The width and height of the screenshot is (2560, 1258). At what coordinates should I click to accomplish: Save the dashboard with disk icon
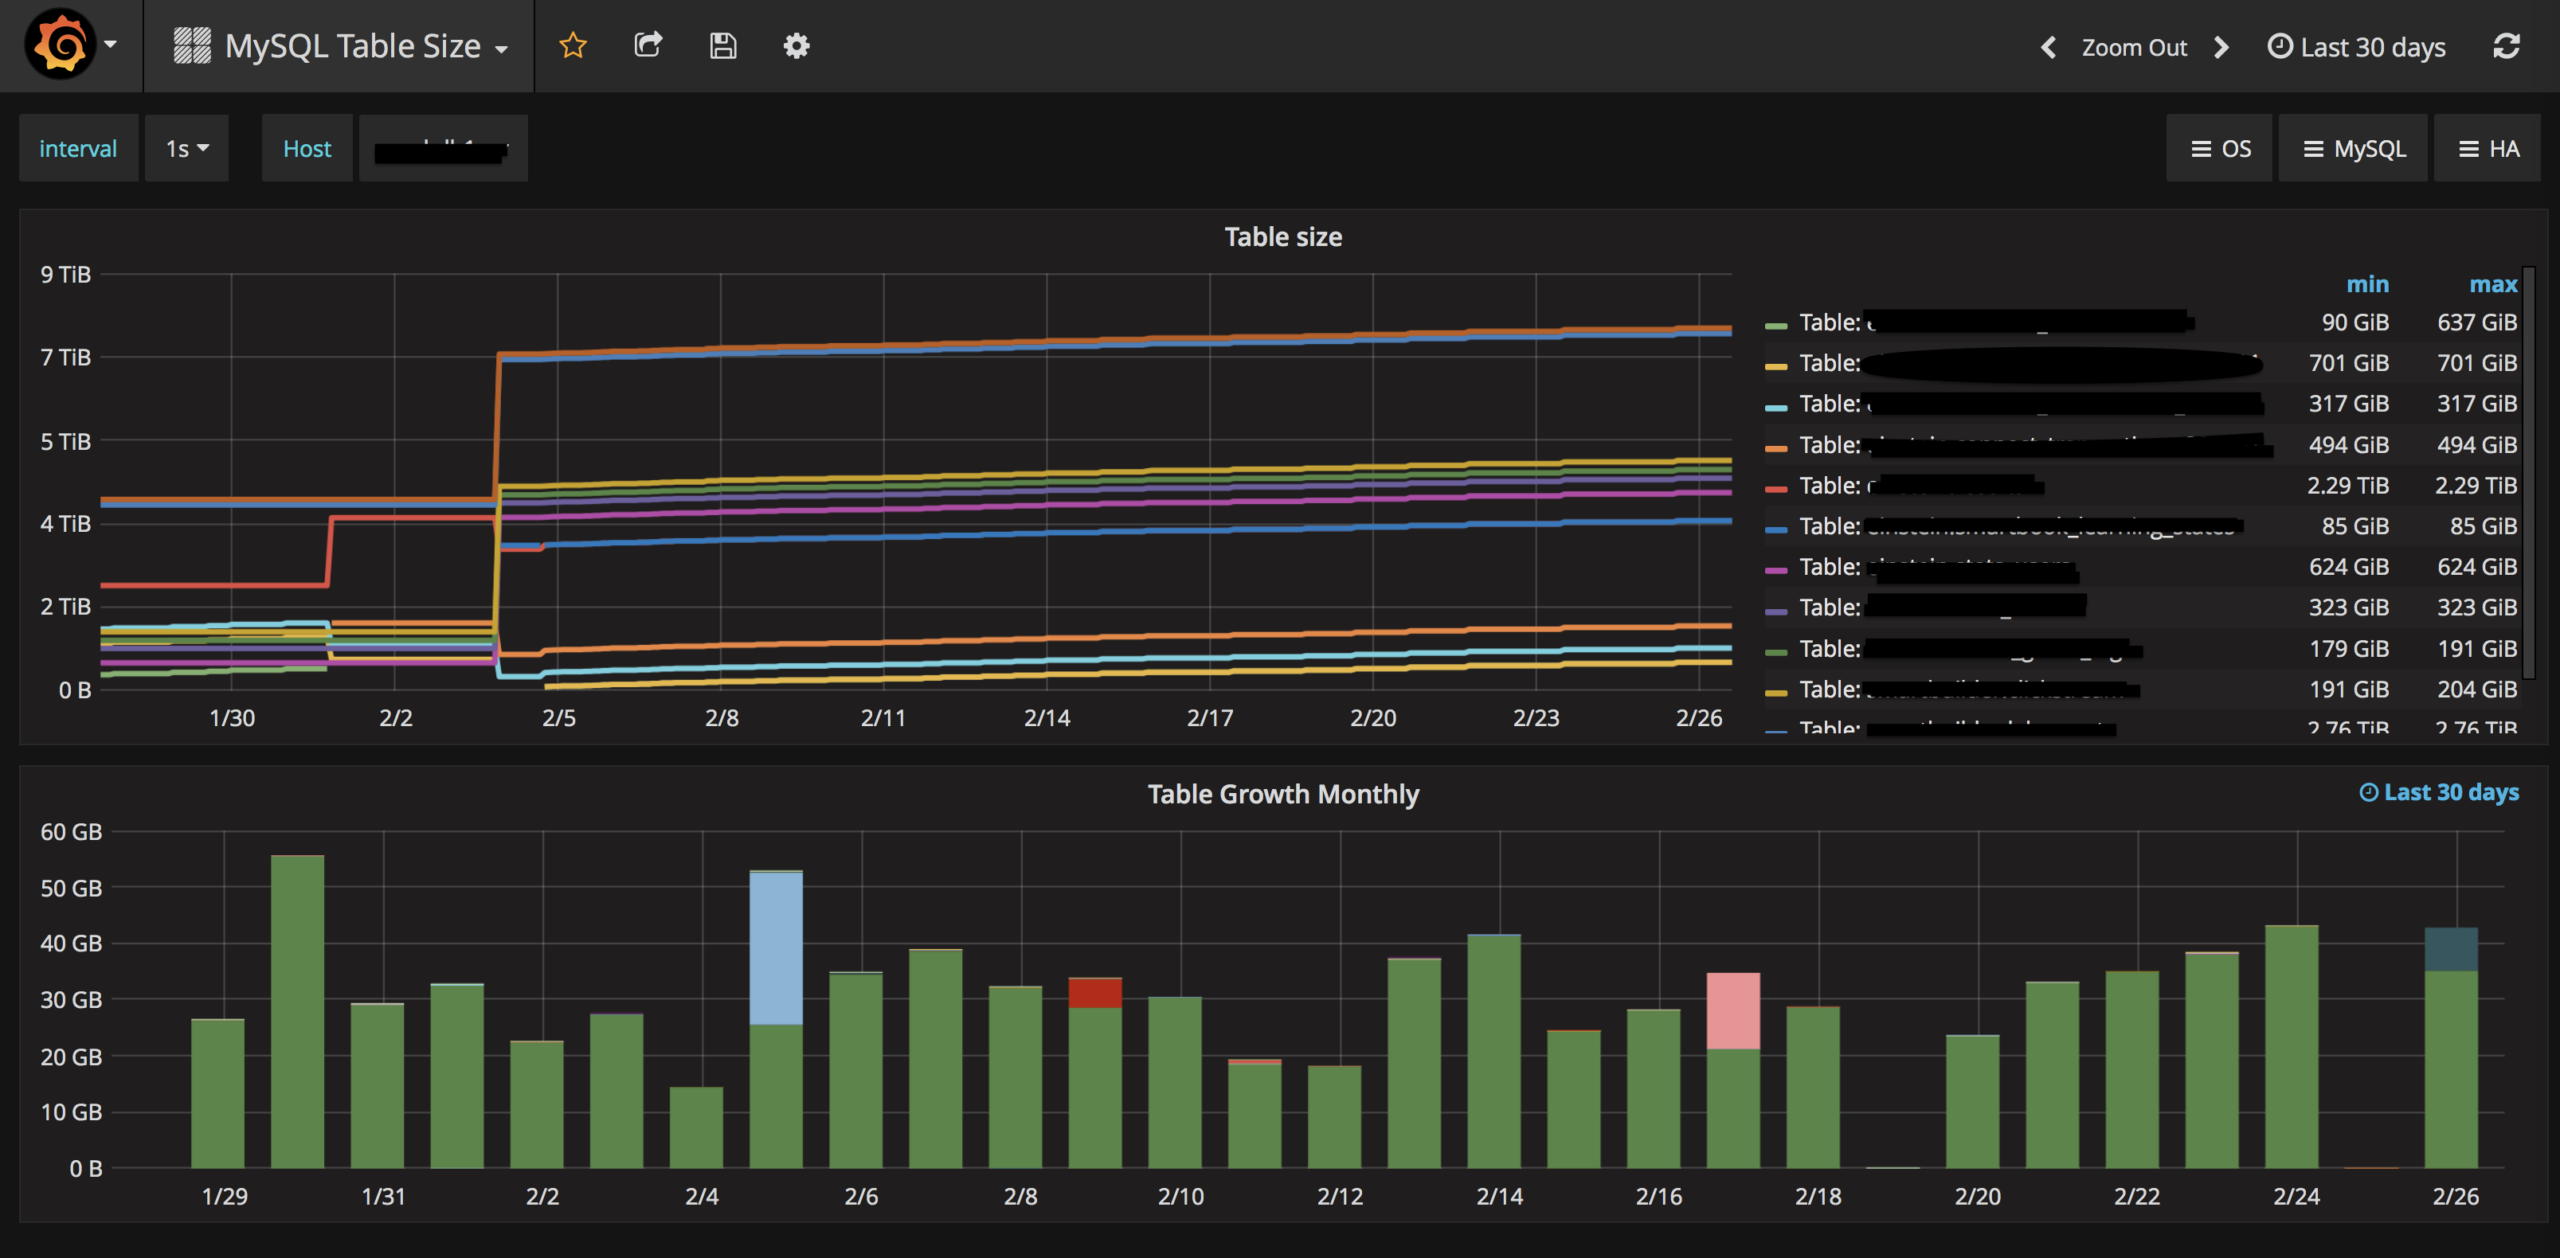(723, 45)
